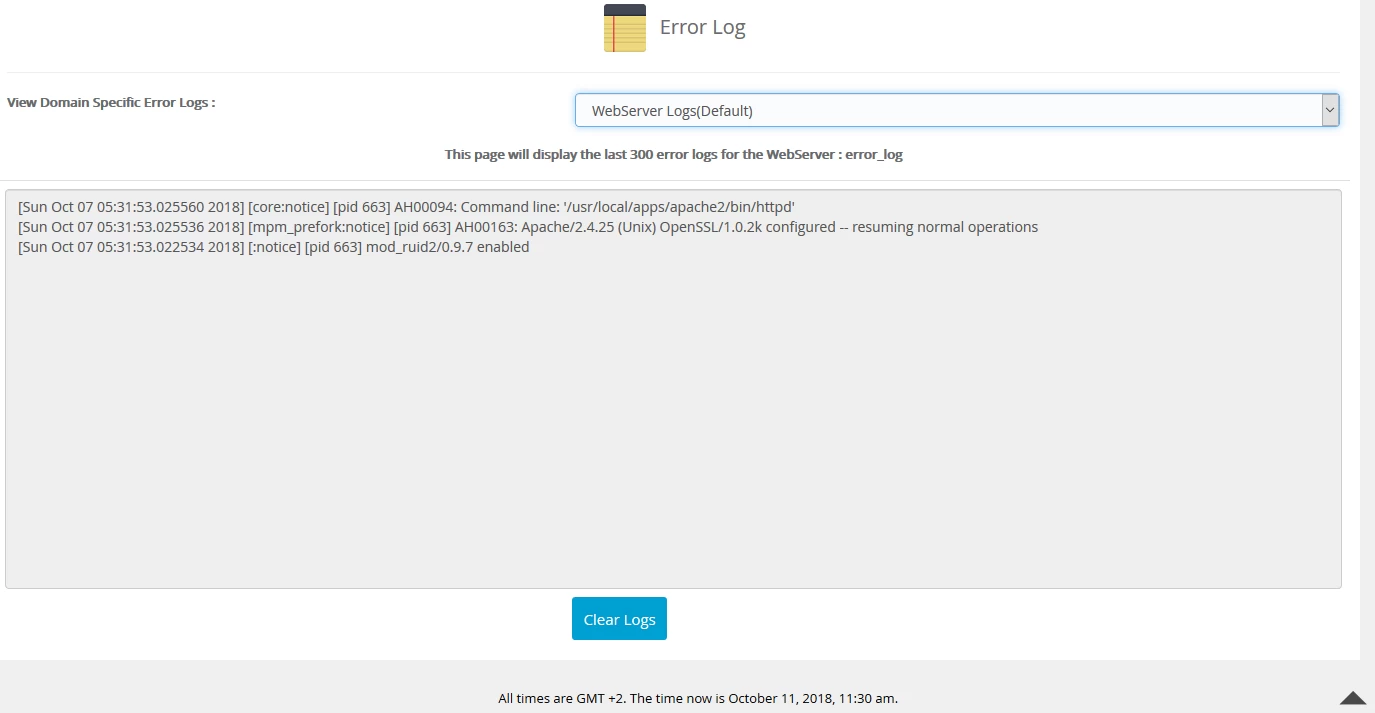Expand the domain error logs selection list
1375x713 pixels.
pos(956,110)
